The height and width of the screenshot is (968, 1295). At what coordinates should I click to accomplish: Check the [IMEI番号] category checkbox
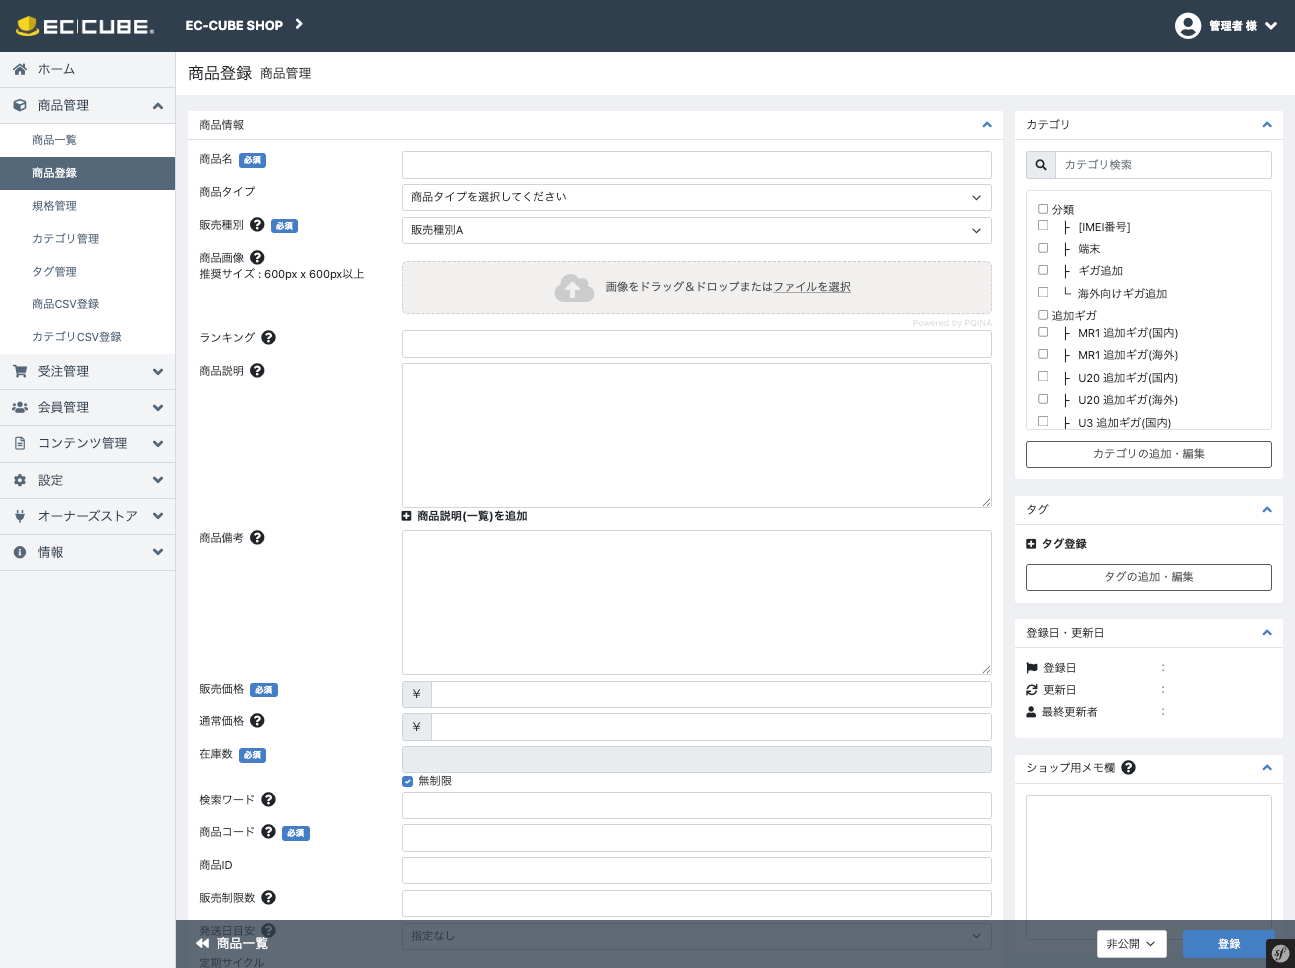click(1043, 225)
